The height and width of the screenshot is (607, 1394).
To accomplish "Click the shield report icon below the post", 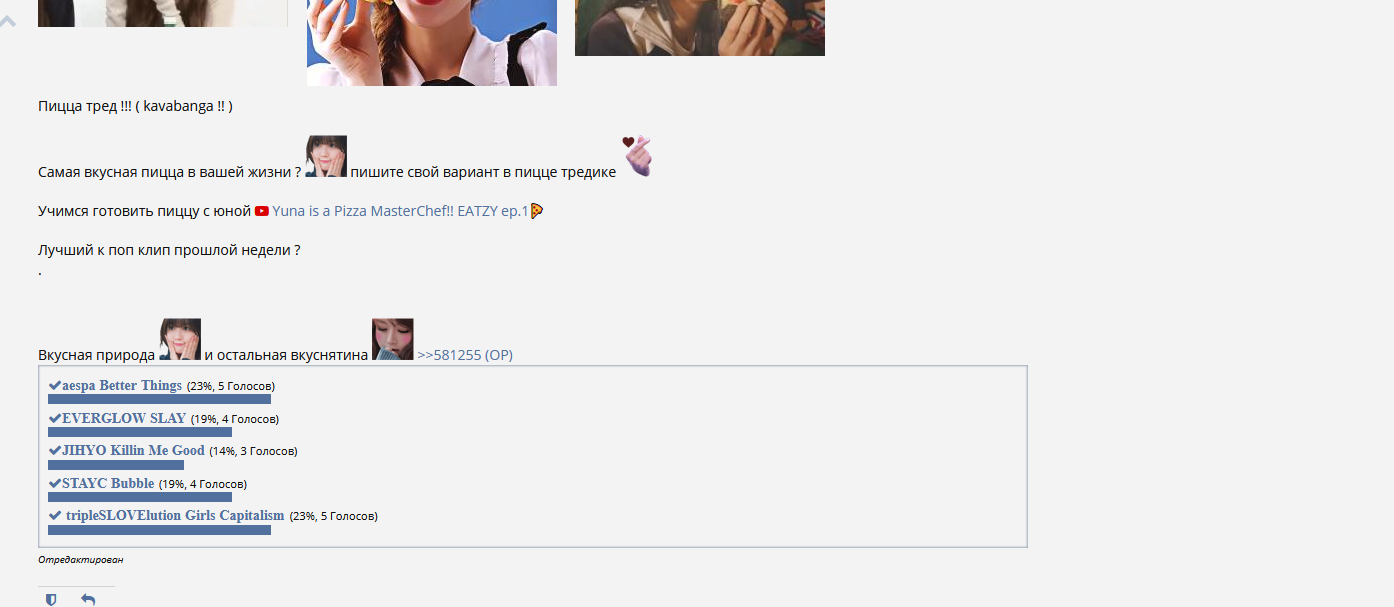I will click(x=51, y=599).
